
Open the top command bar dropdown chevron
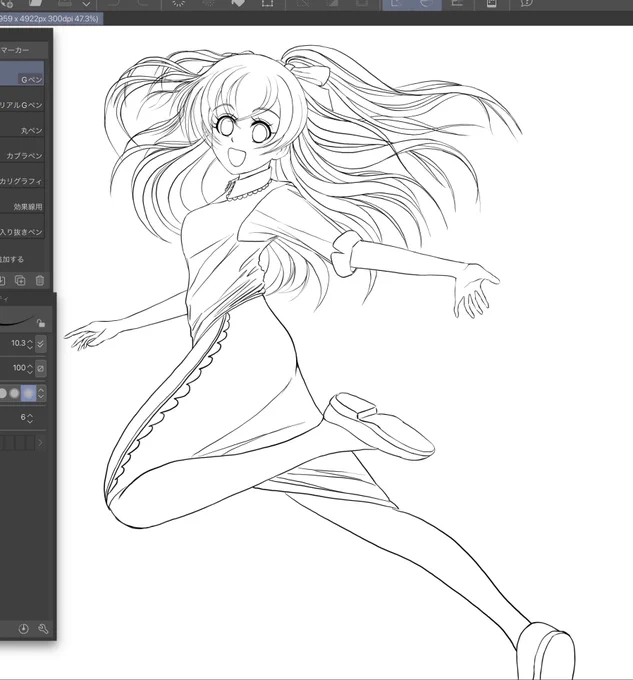tap(86, 4)
